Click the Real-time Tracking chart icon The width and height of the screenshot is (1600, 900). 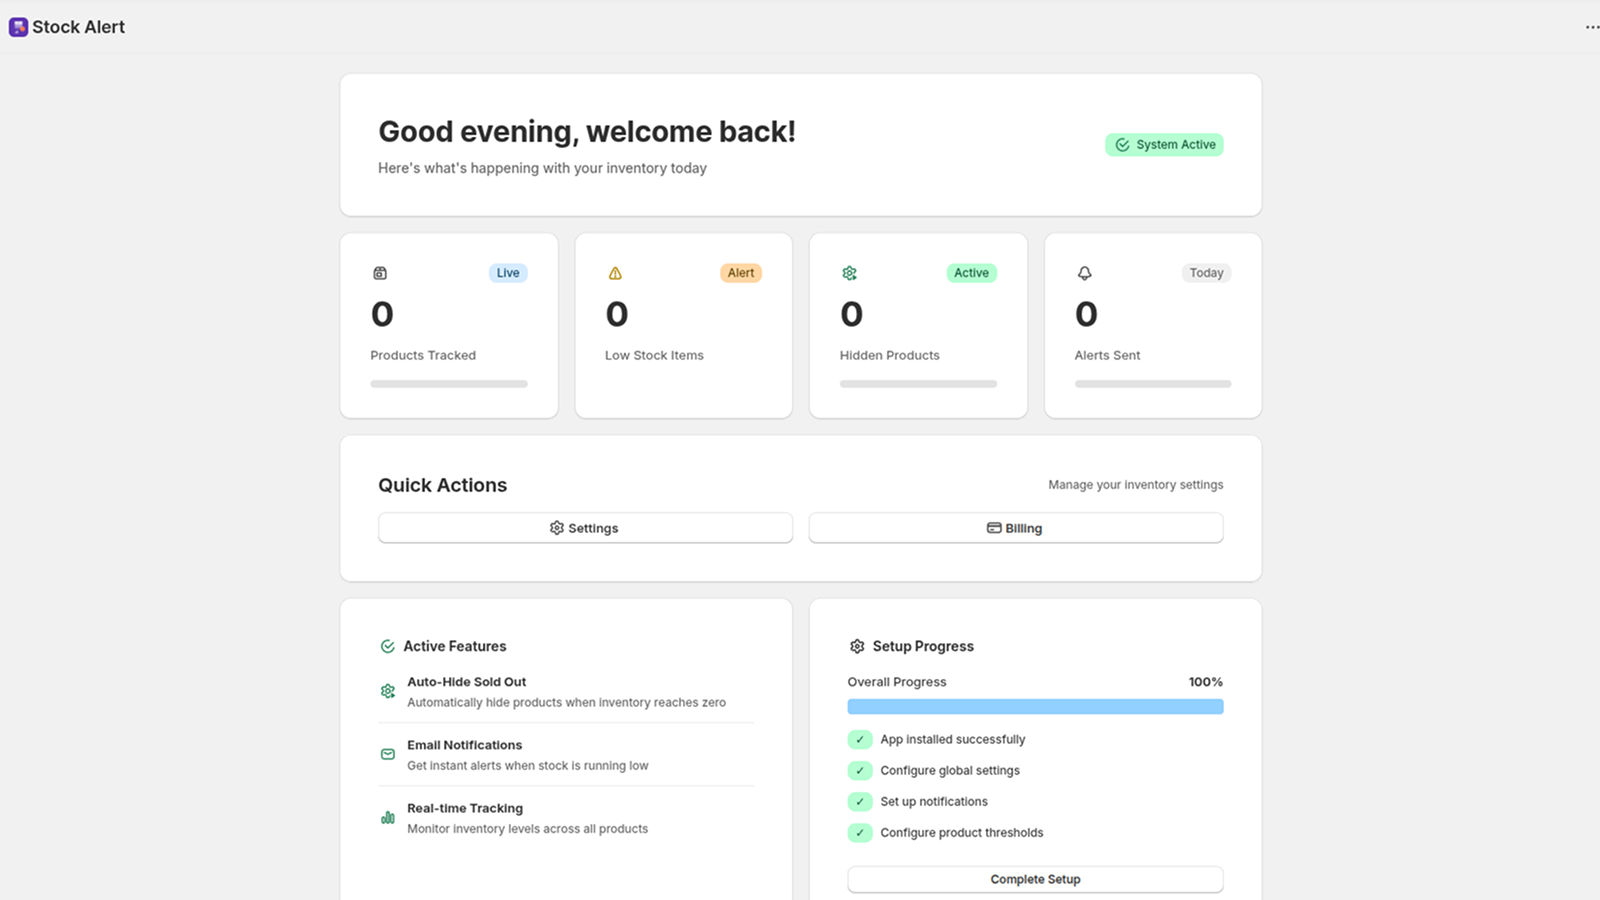tap(388, 817)
